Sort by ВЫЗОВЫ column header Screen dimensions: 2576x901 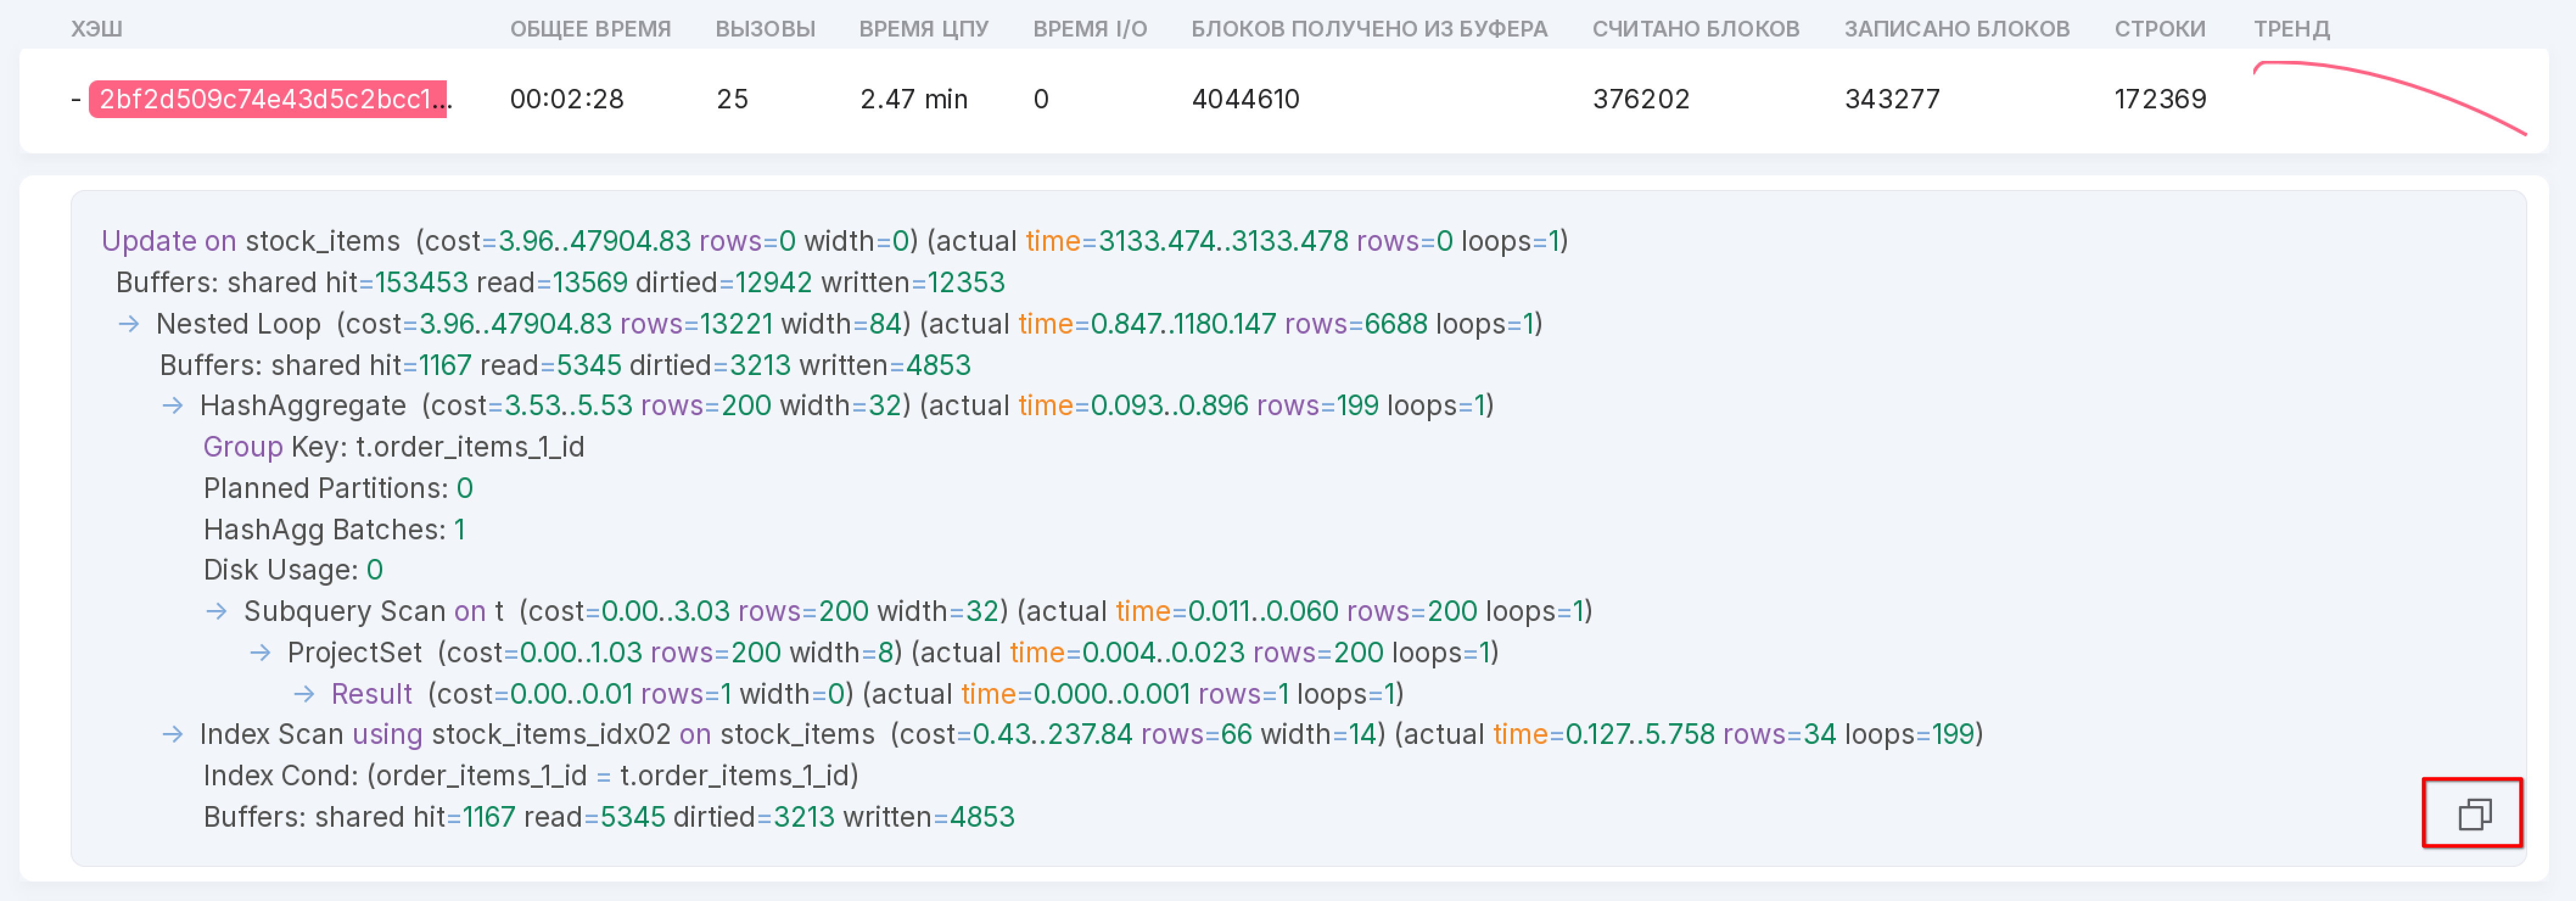pyautogui.click(x=765, y=29)
